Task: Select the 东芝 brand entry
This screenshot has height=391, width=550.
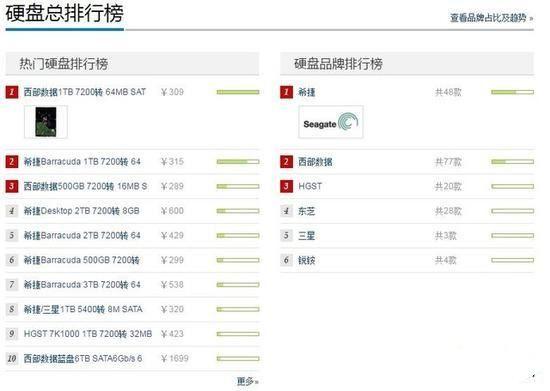Action: (306, 211)
